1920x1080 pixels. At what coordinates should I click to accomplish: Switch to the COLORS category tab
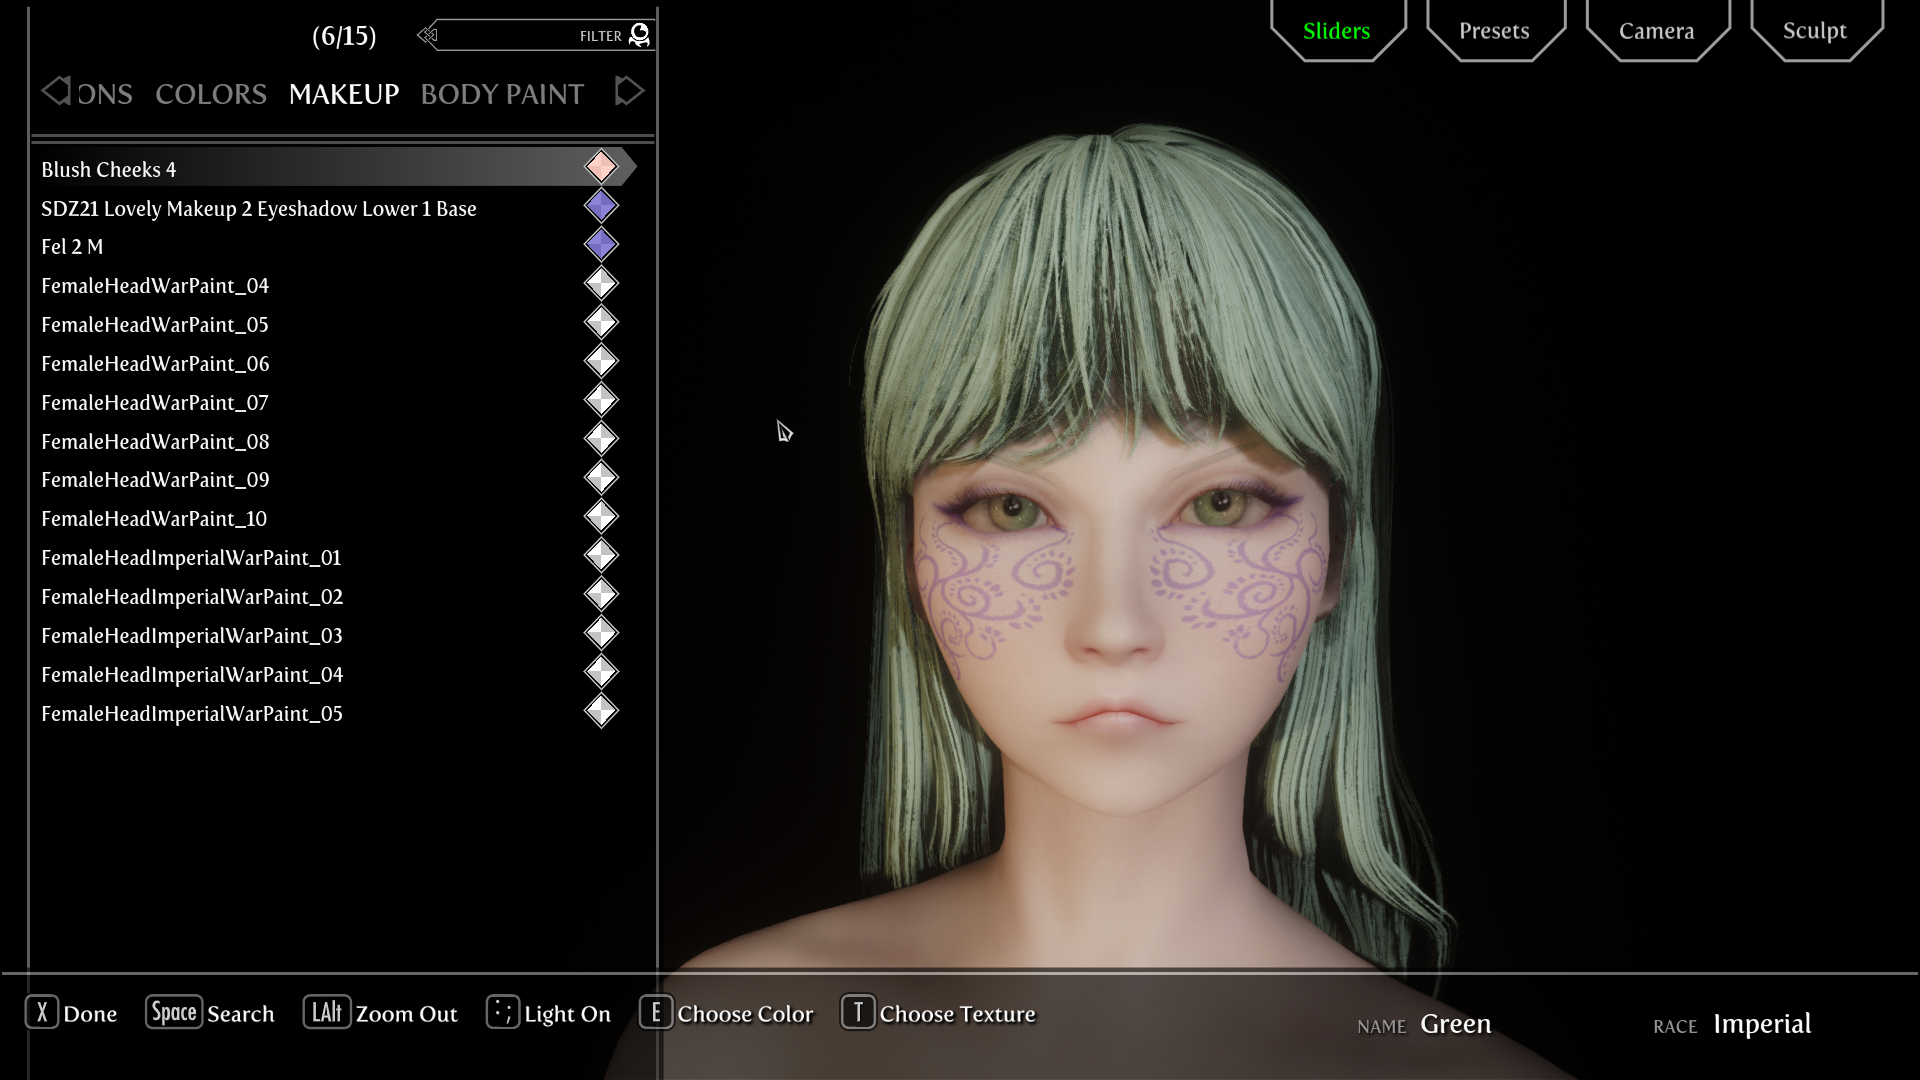click(x=211, y=94)
